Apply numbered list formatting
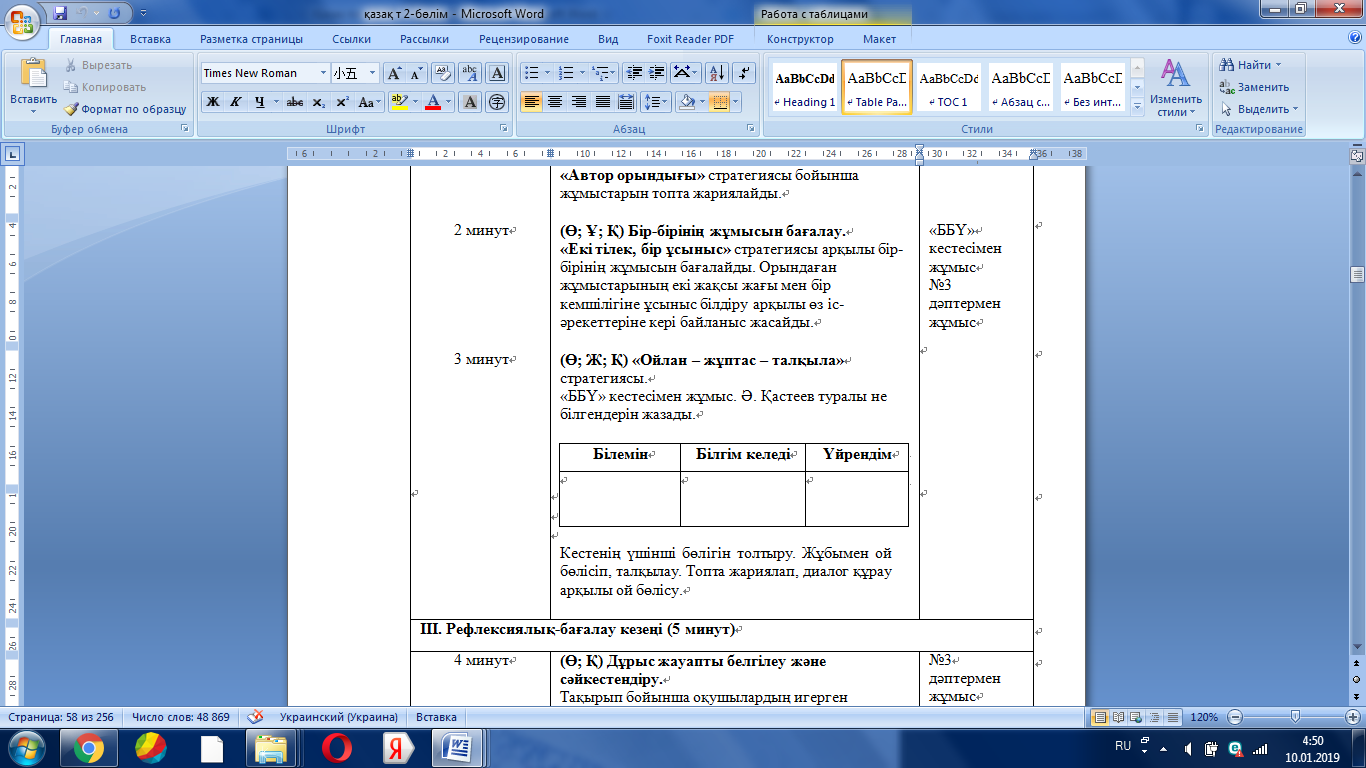Image resolution: width=1366 pixels, height=768 pixels. pos(567,73)
